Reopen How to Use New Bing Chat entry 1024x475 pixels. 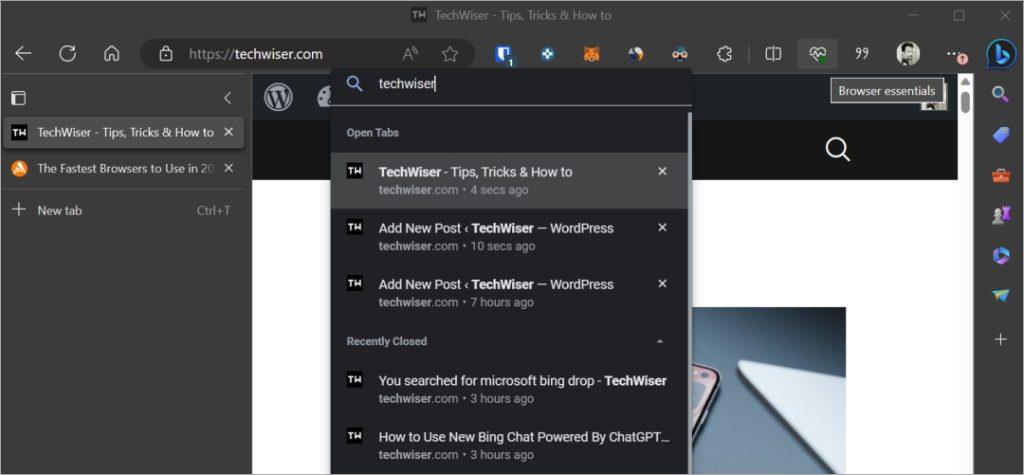[509, 445]
